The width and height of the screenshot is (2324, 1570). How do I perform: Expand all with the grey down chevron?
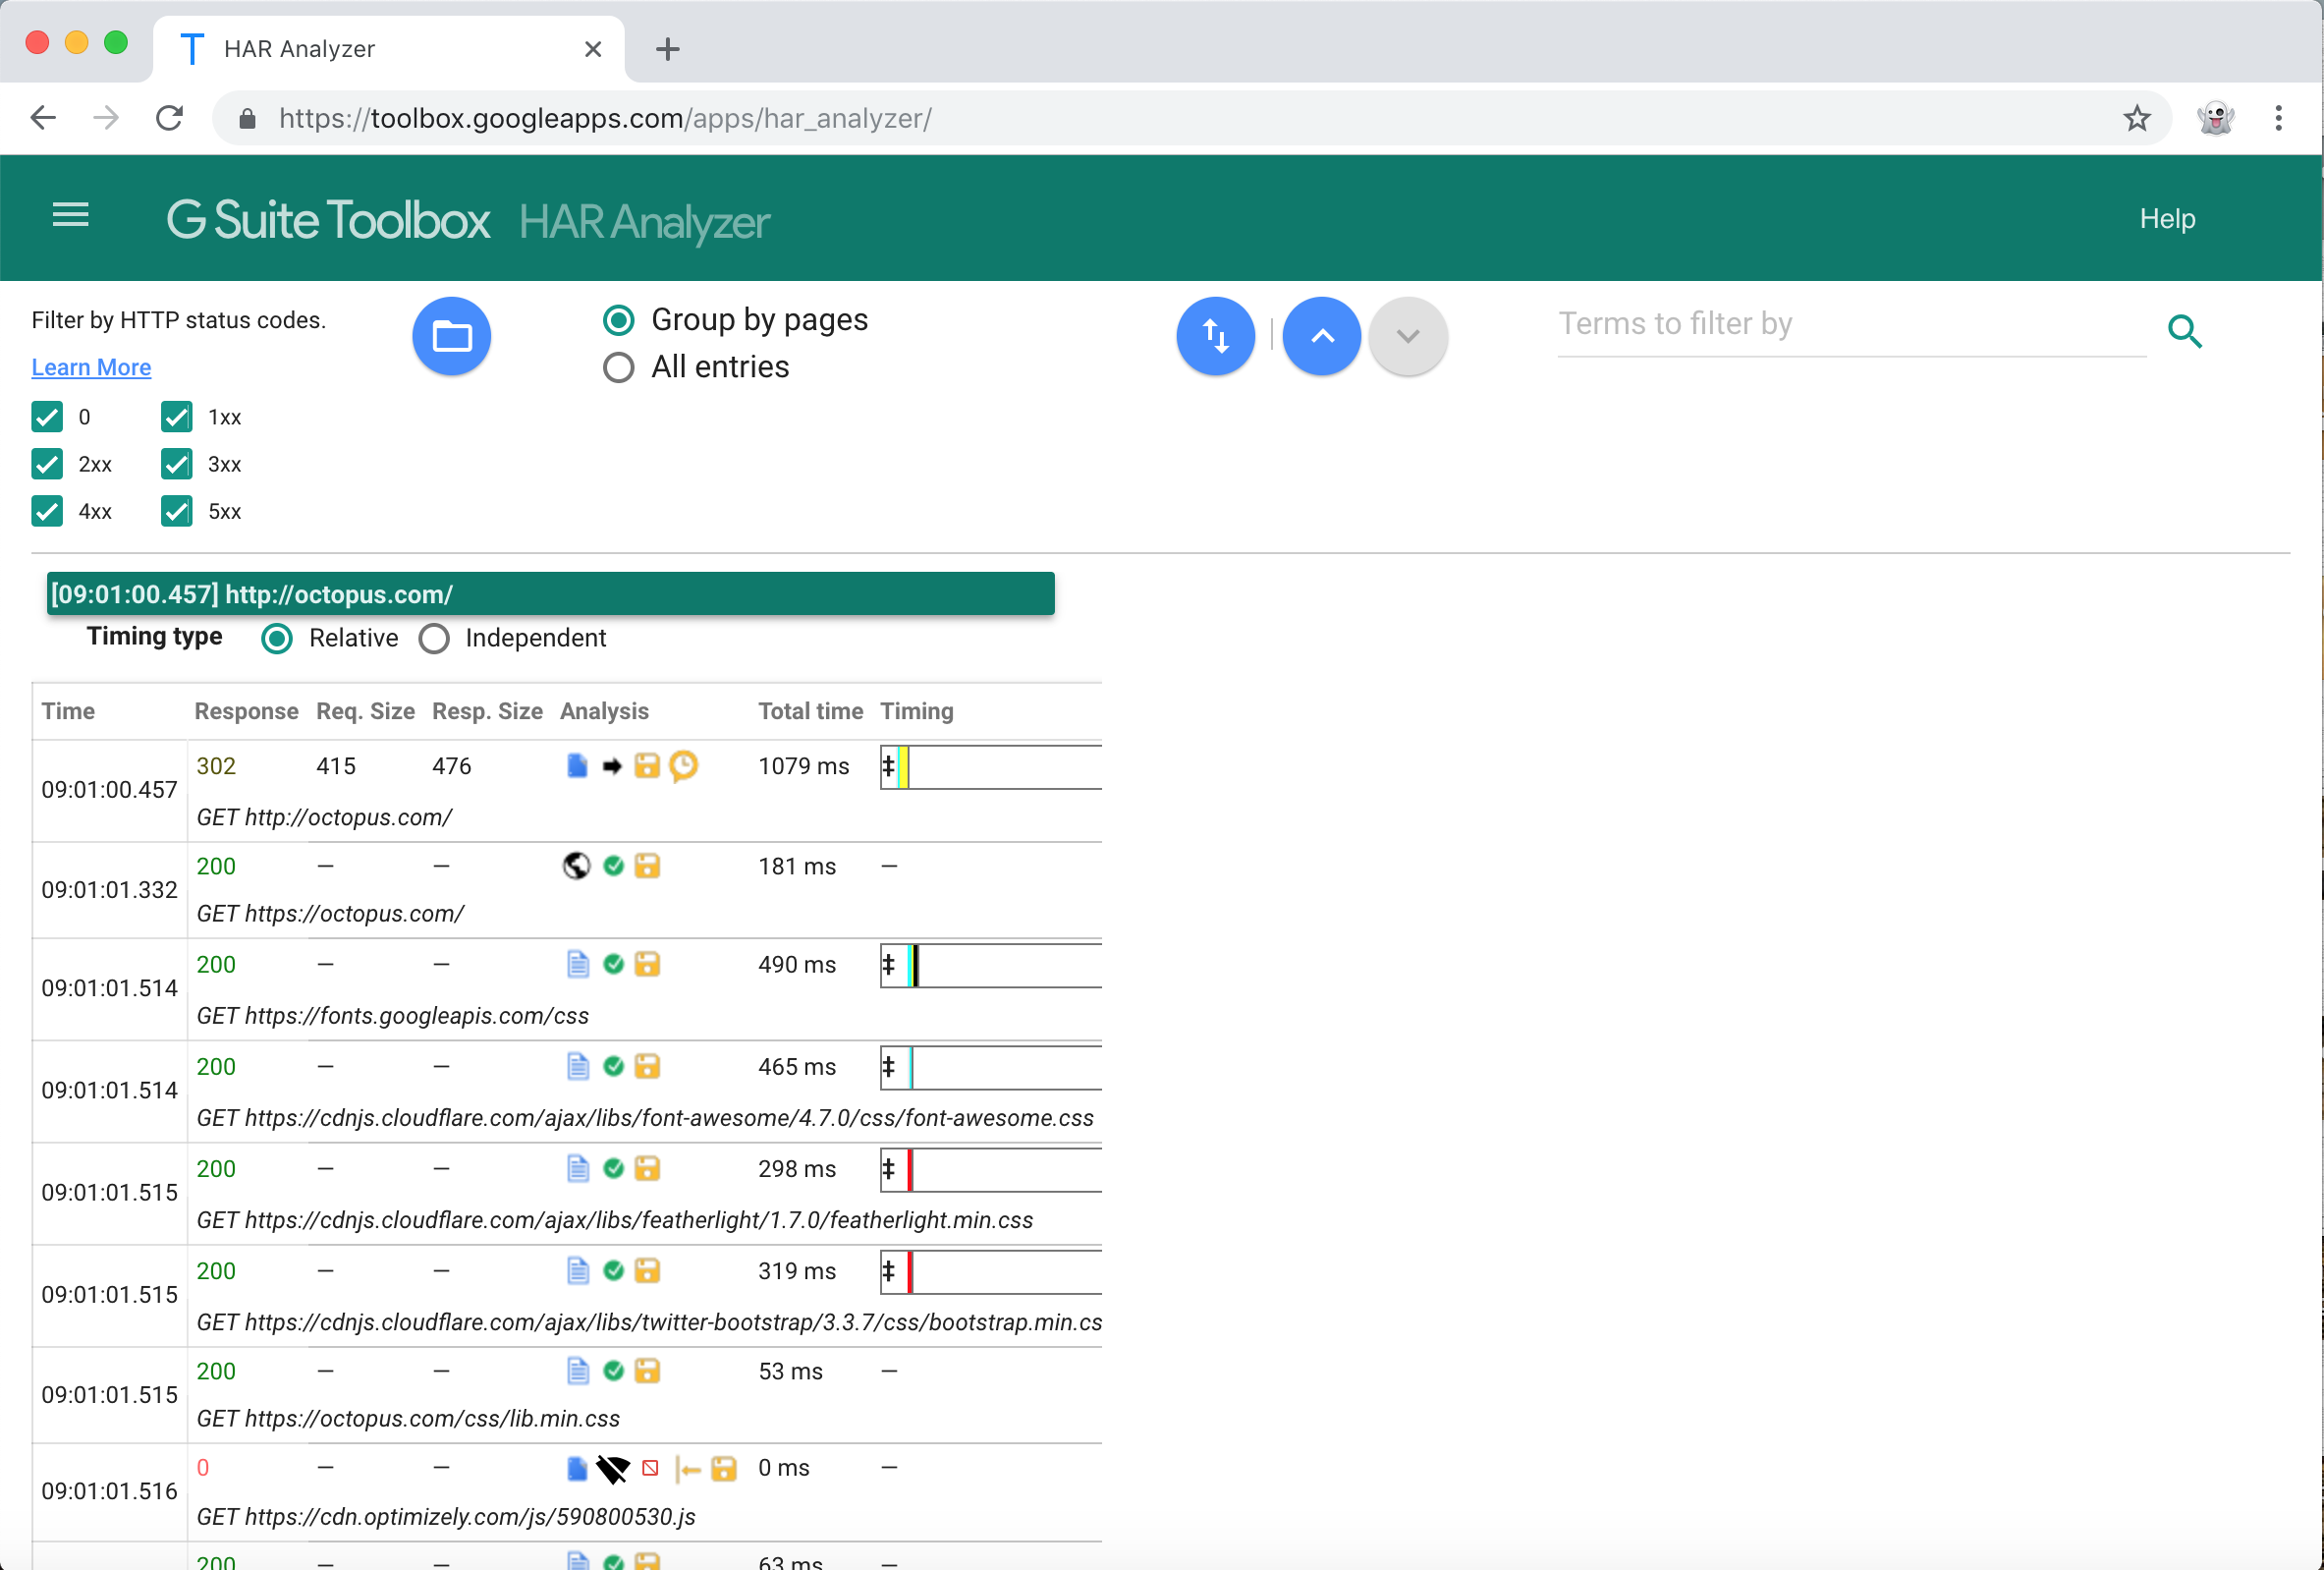click(x=1407, y=336)
